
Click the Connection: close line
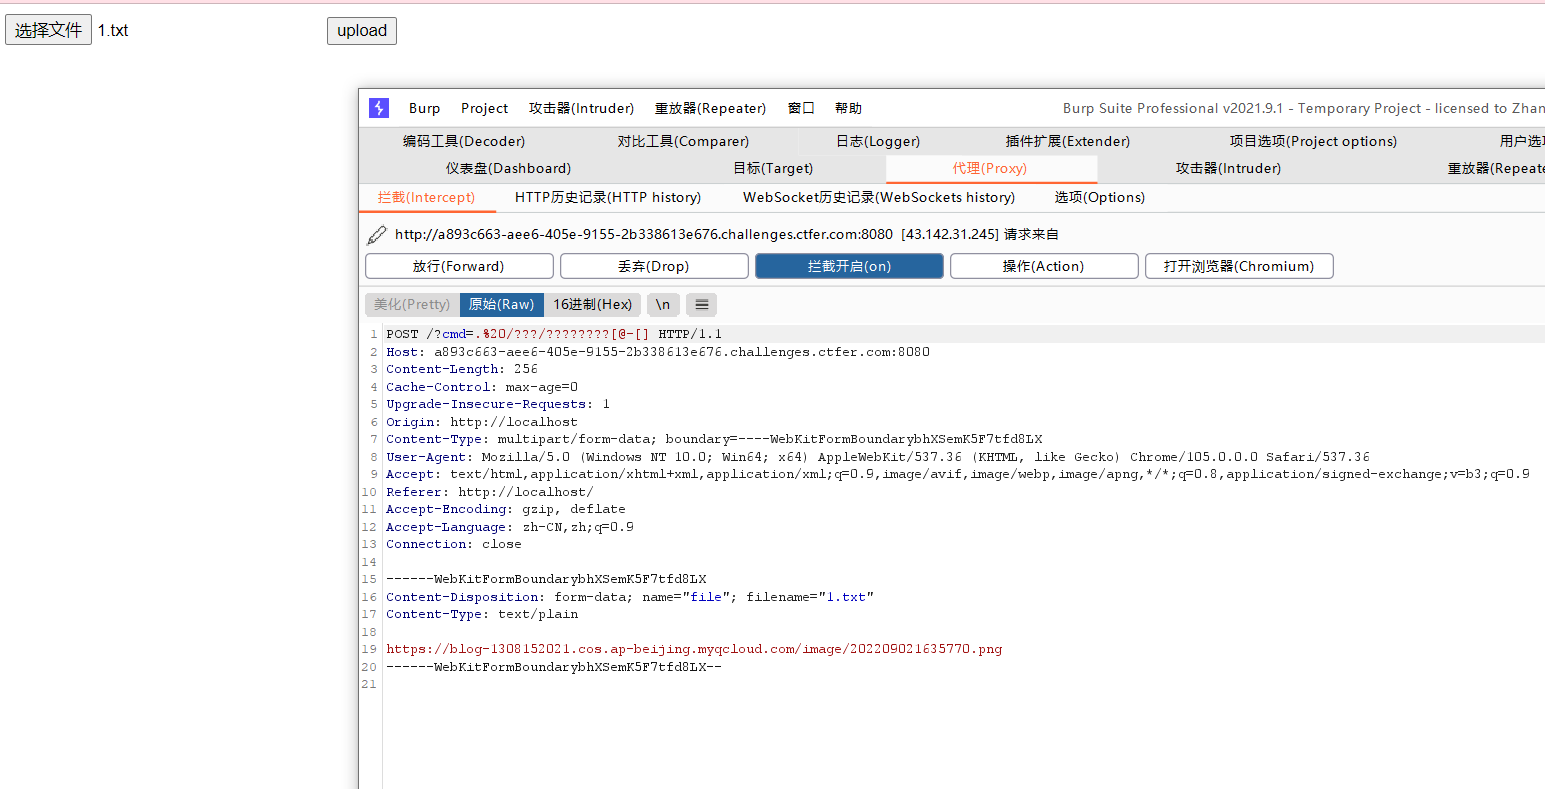point(454,544)
